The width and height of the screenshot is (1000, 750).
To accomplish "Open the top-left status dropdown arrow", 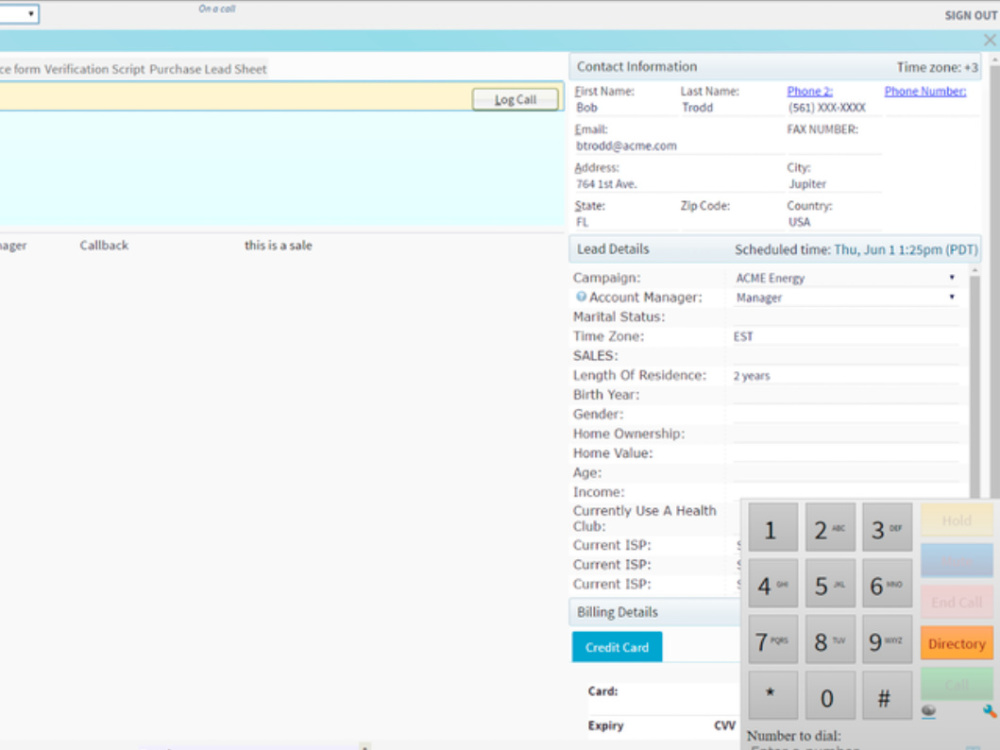I will 30,13.
